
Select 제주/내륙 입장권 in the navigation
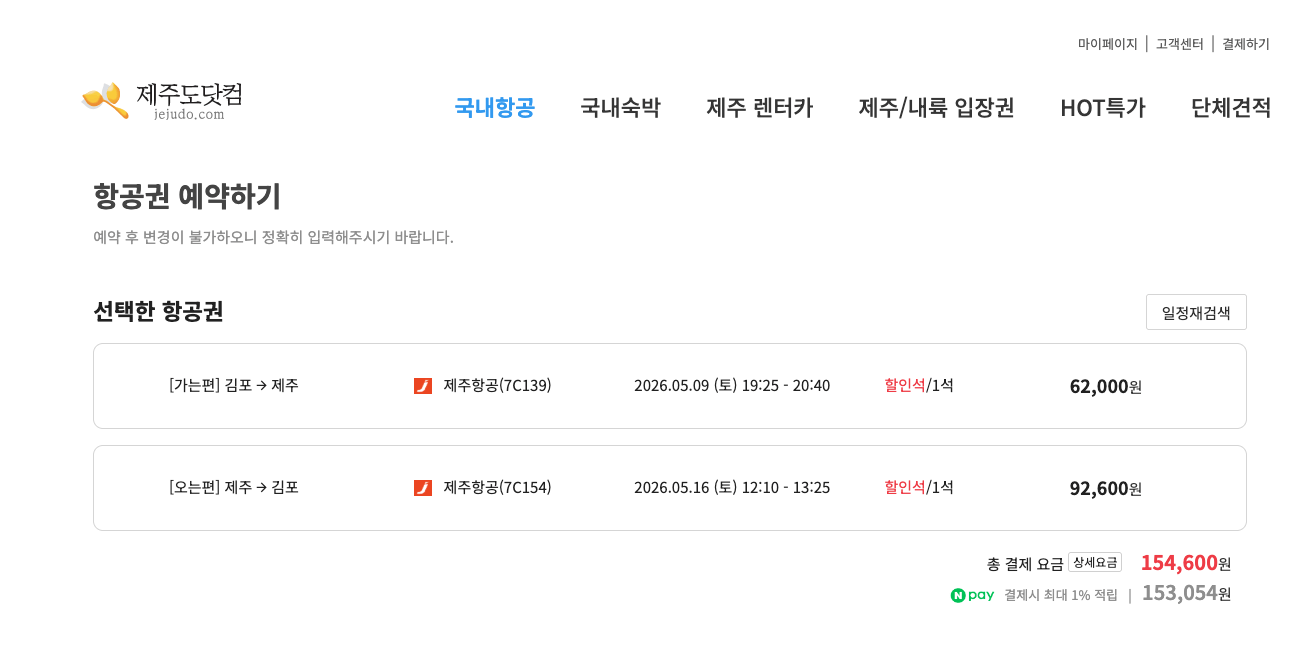click(936, 108)
